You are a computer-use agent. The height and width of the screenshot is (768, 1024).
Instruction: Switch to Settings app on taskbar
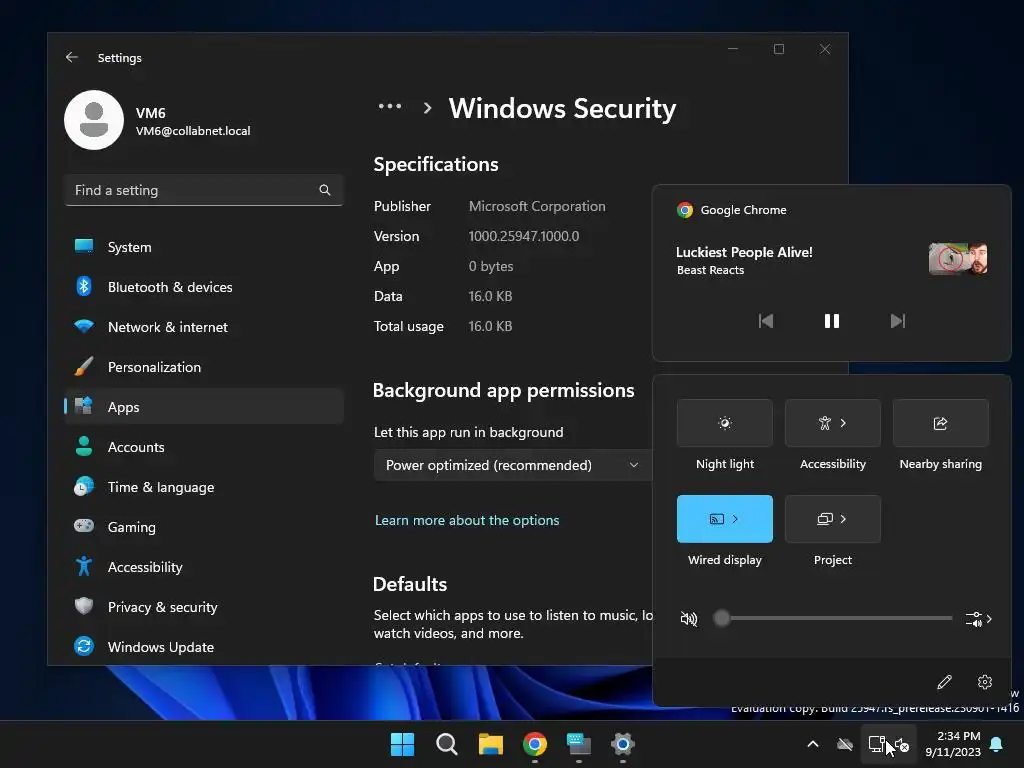(623, 744)
